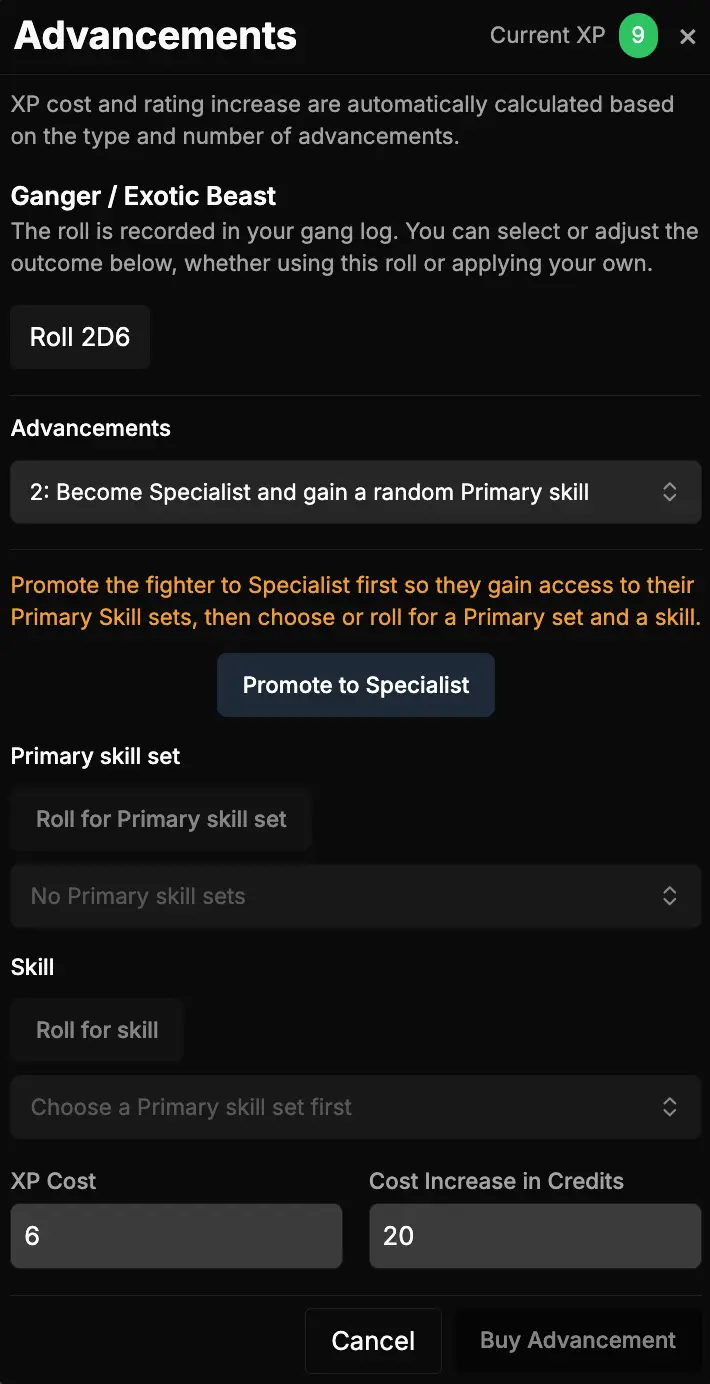The height and width of the screenshot is (1384, 710).
Task: Click the Ganger / Exotic Beast heading
Action: click(x=144, y=196)
